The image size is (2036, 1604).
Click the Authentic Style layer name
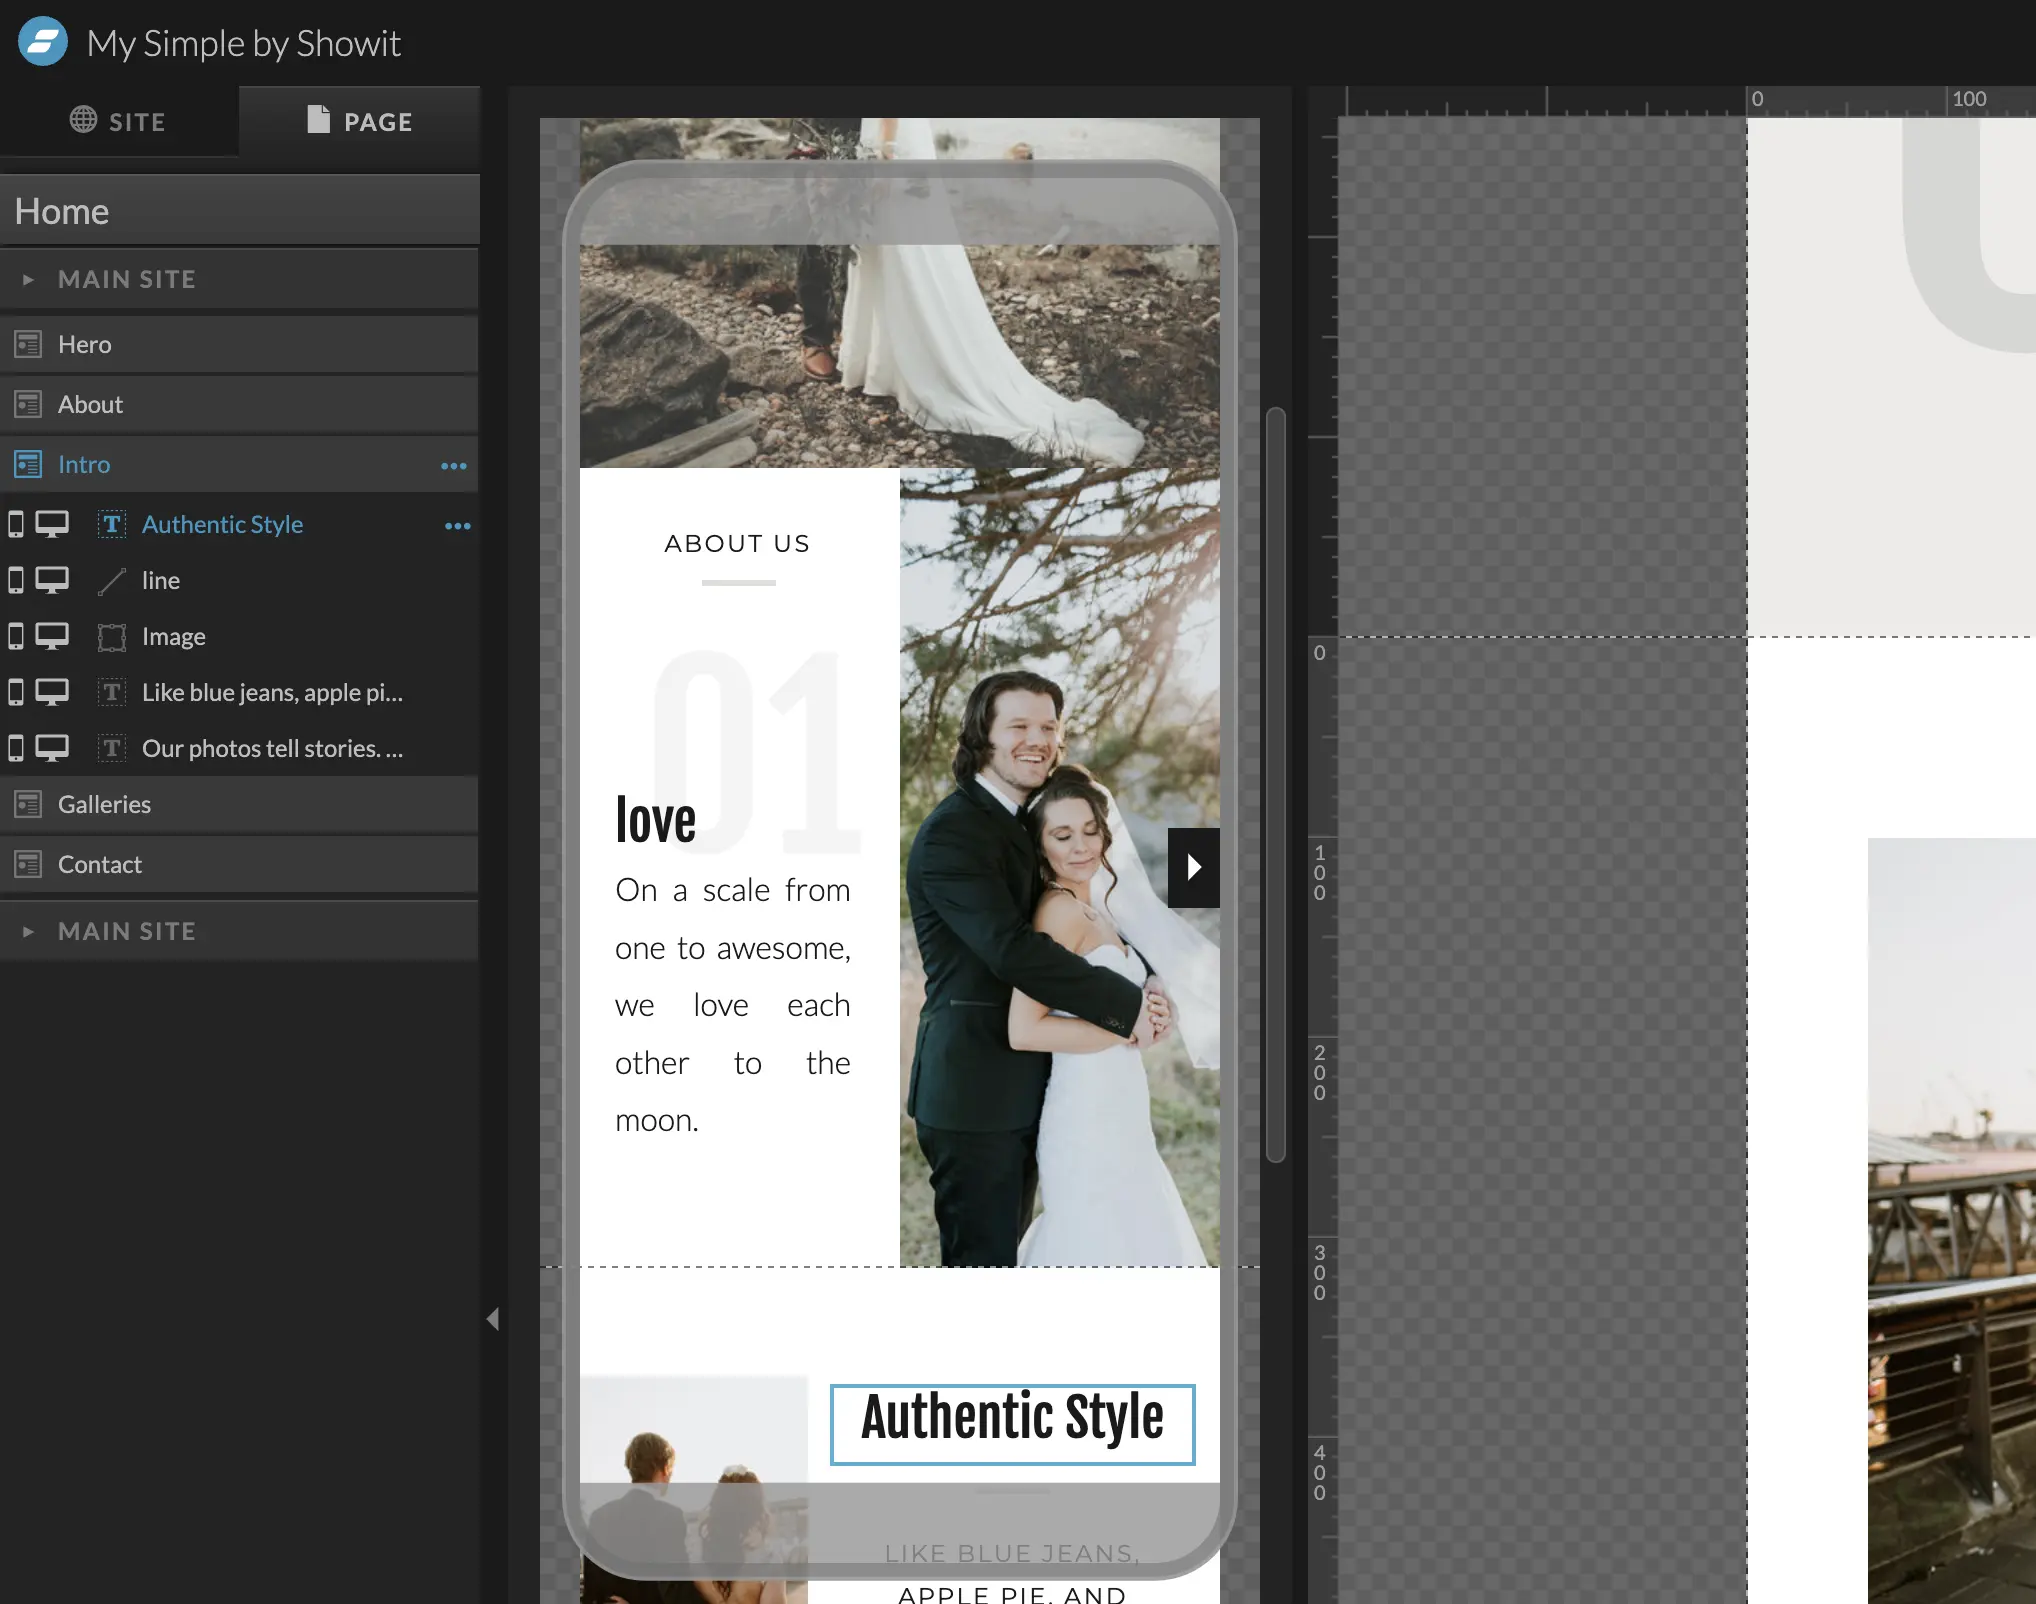tap(222, 523)
